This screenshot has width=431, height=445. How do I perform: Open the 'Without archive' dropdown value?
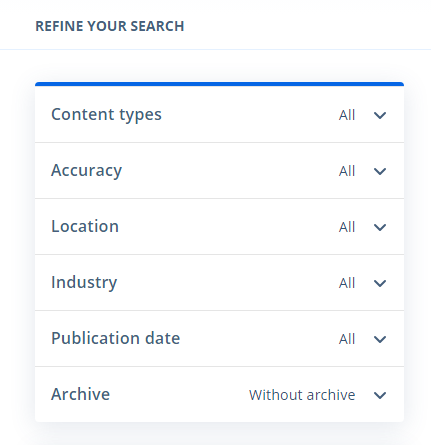(x=302, y=395)
